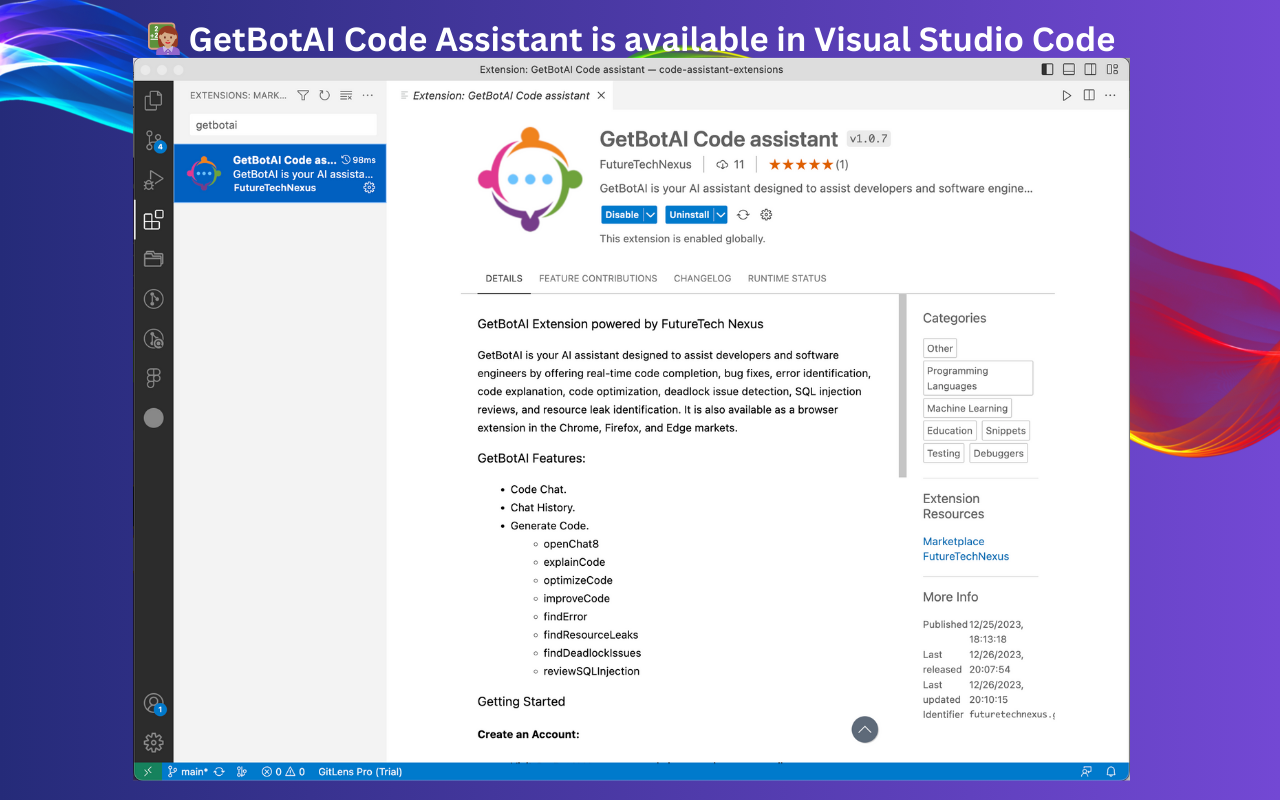Select the Snippets category tag
Viewport: 1280px width, 800px height.
[1006, 431]
